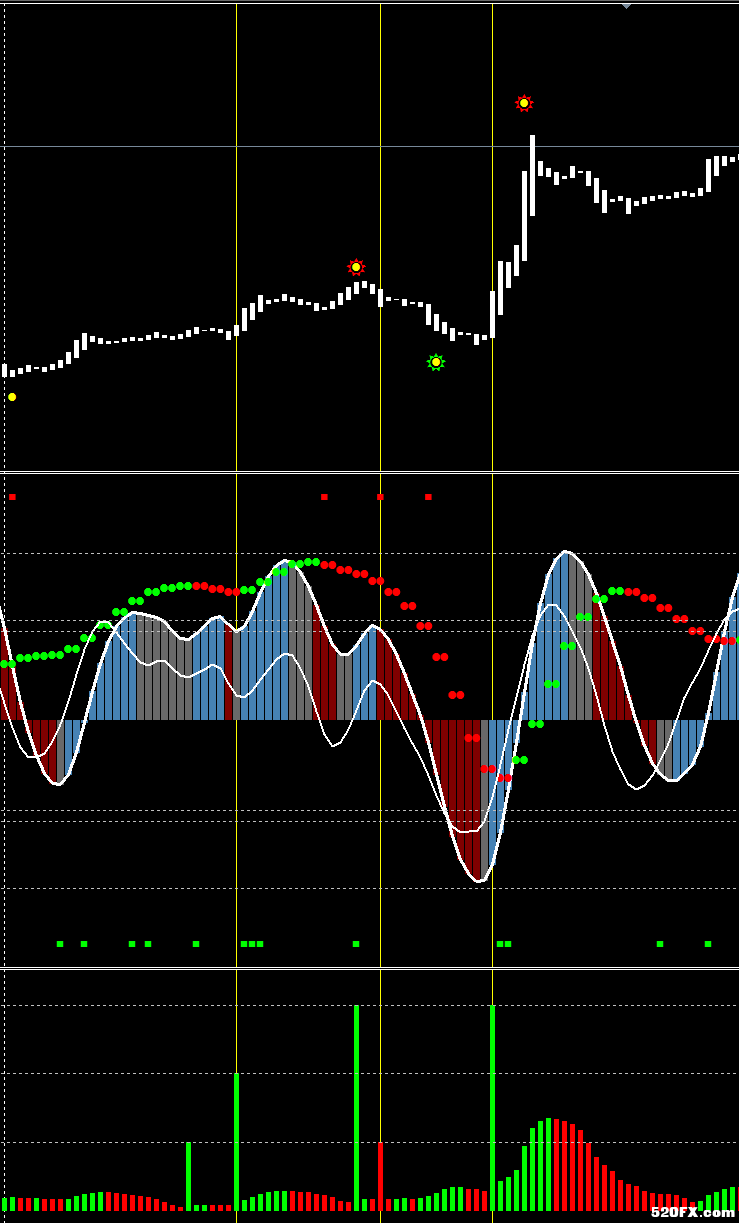The image size is (739, 1223).
Task: Click the highest peak of the white oscillator line
Action: coord(565,551)
